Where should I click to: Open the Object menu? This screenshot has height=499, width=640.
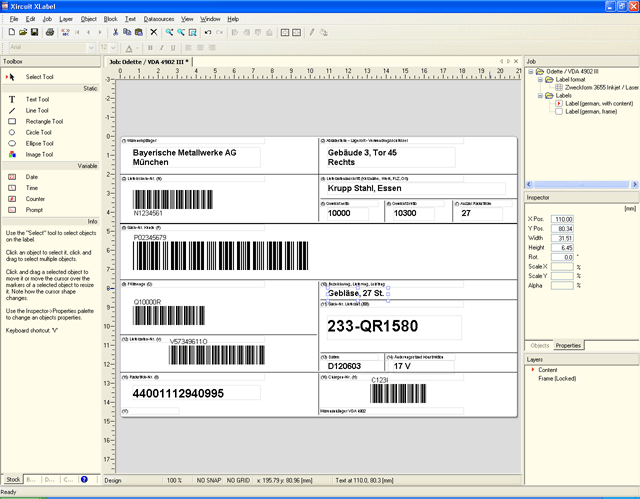tap(89, 19)
